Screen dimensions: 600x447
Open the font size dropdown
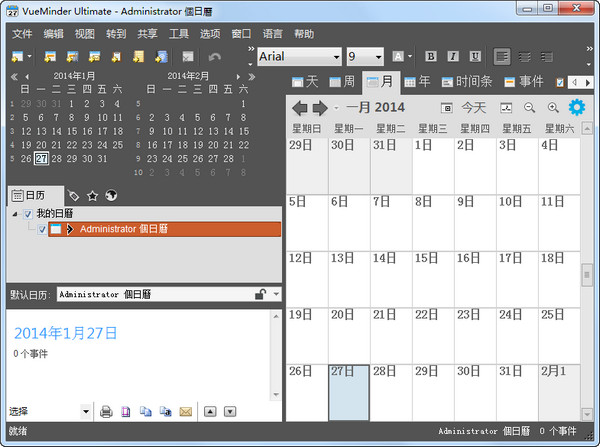(378, 57)
